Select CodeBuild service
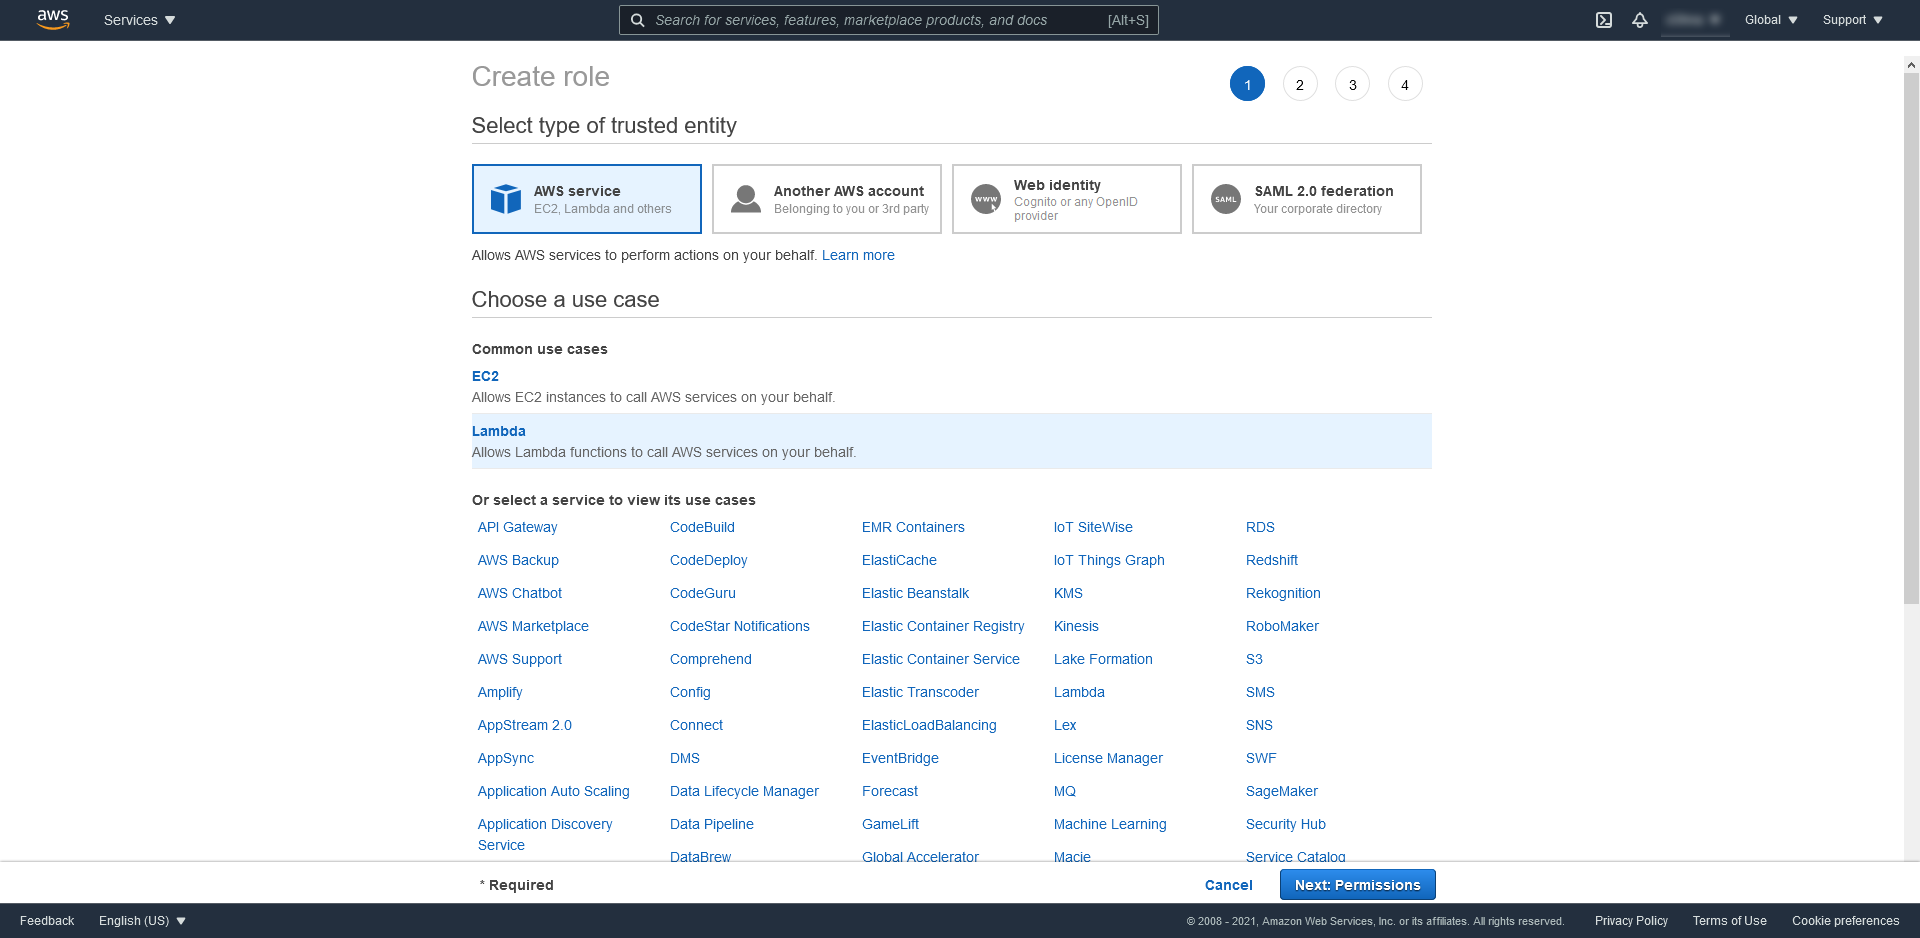1920x938 pixels. 702,527
